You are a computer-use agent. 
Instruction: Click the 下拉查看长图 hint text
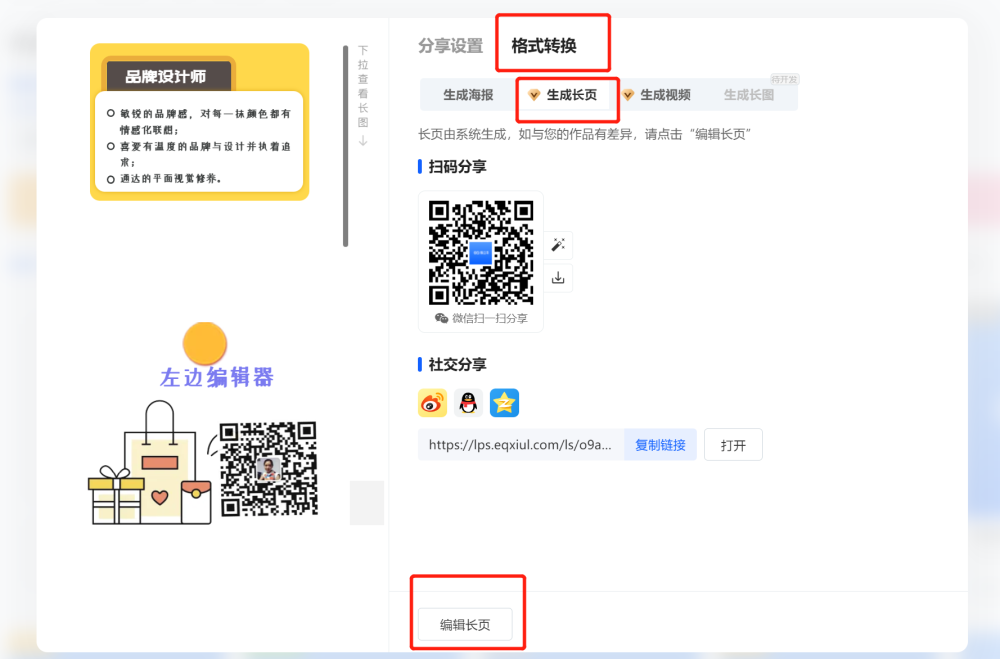[x=363, y=86]
